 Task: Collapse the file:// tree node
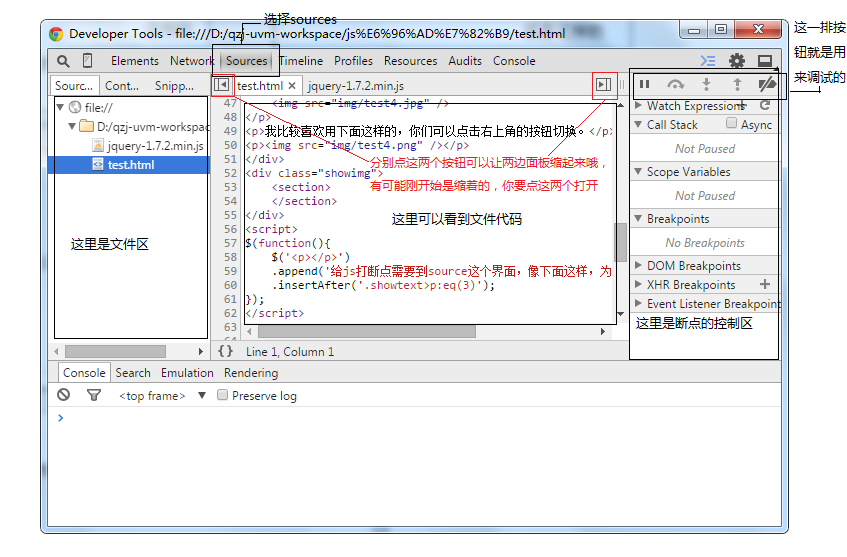tap(60, 107)
